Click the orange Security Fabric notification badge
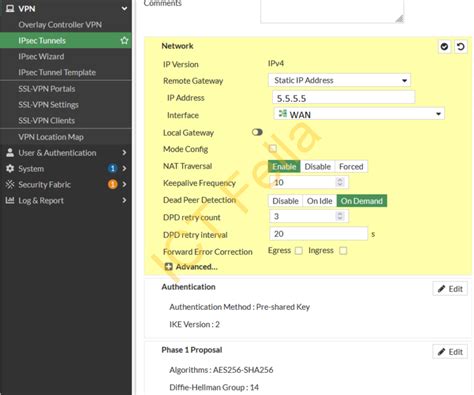 point(113,184)
